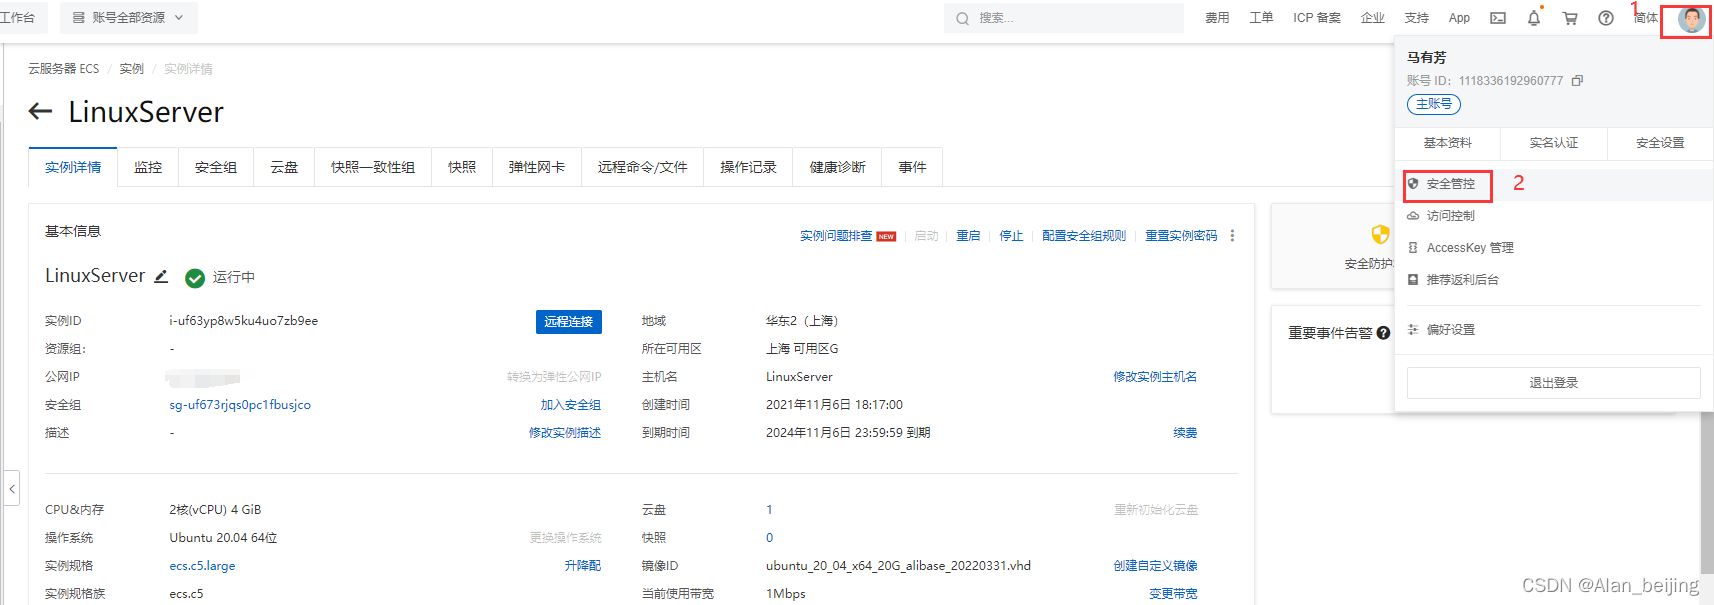Viewport: 1714px width, 605px height.
Task: Open the help question mark icon
Action: (1606, 18)
